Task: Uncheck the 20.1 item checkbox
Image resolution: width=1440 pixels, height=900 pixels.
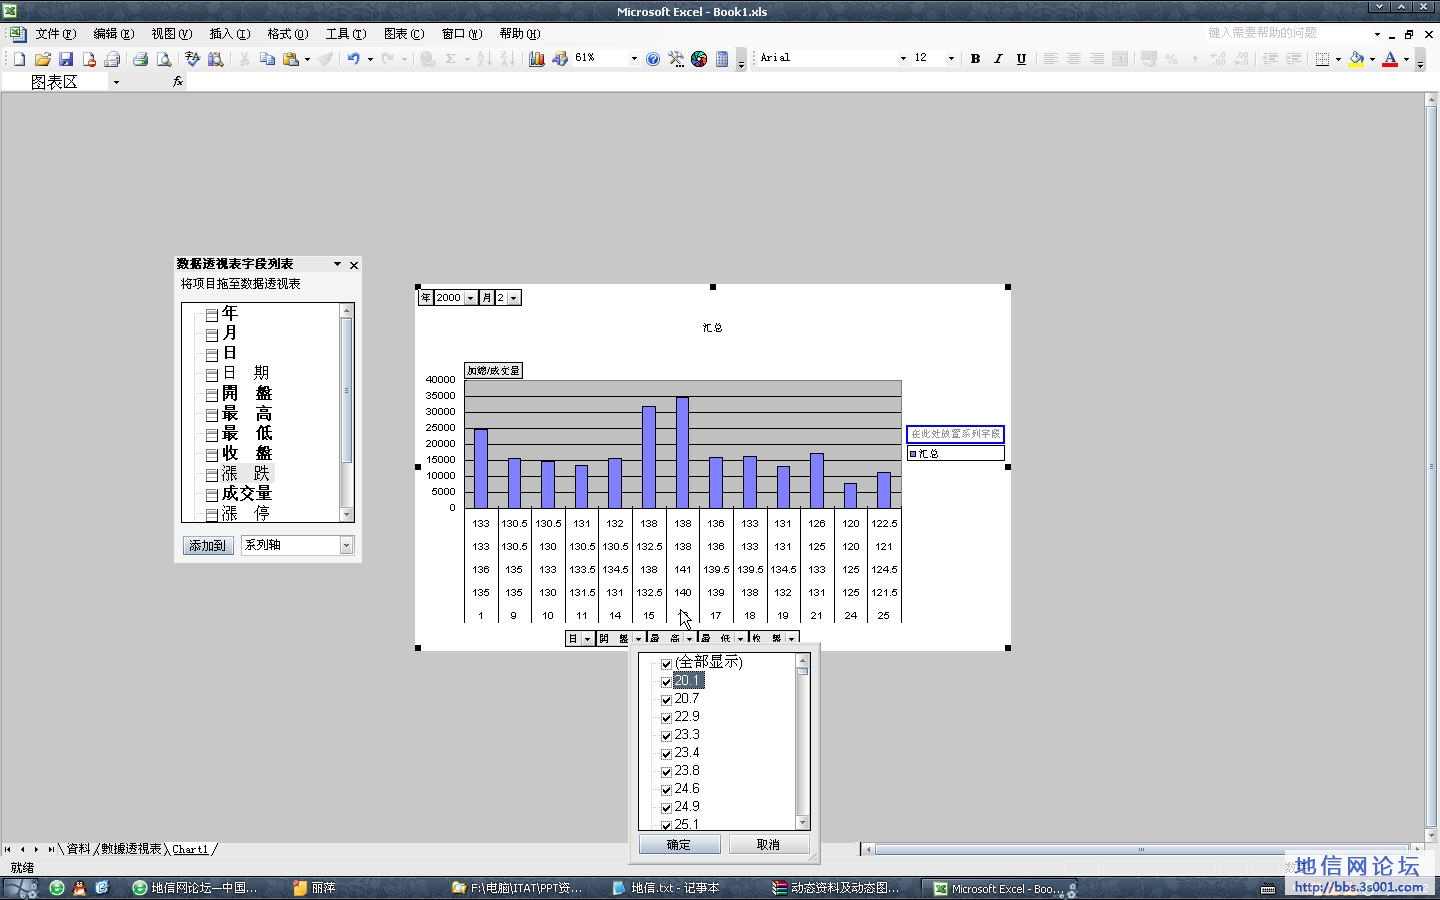Action: click(666, 682)
